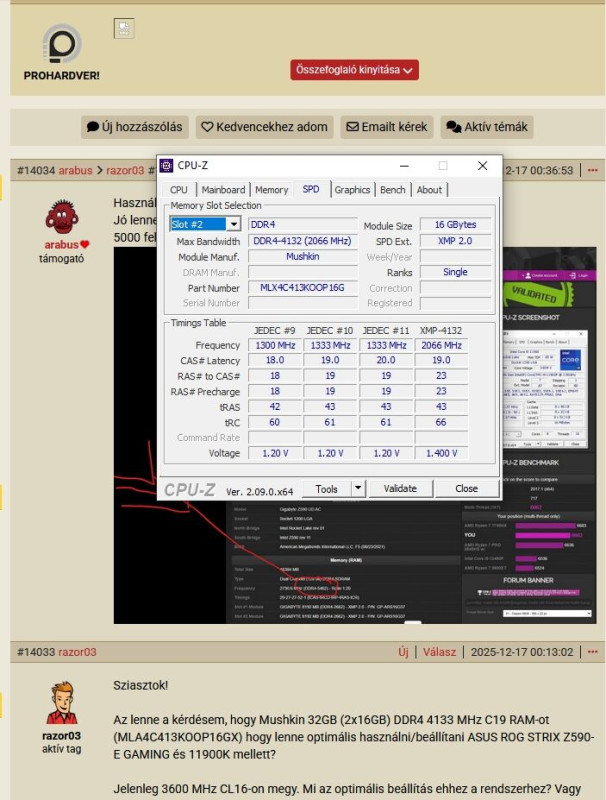Viewport: 606px width, 800px height.
Task: Click the Validate button
Action: click(400, 489)
